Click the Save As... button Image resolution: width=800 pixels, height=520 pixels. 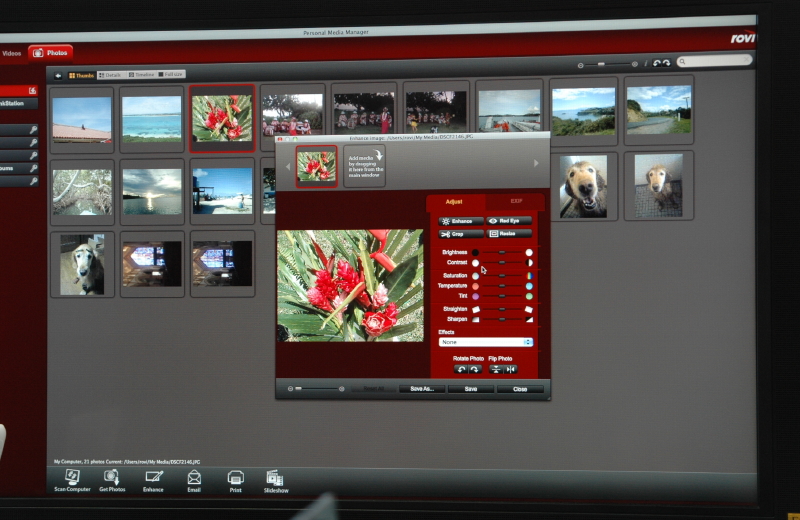pos(421,389)
